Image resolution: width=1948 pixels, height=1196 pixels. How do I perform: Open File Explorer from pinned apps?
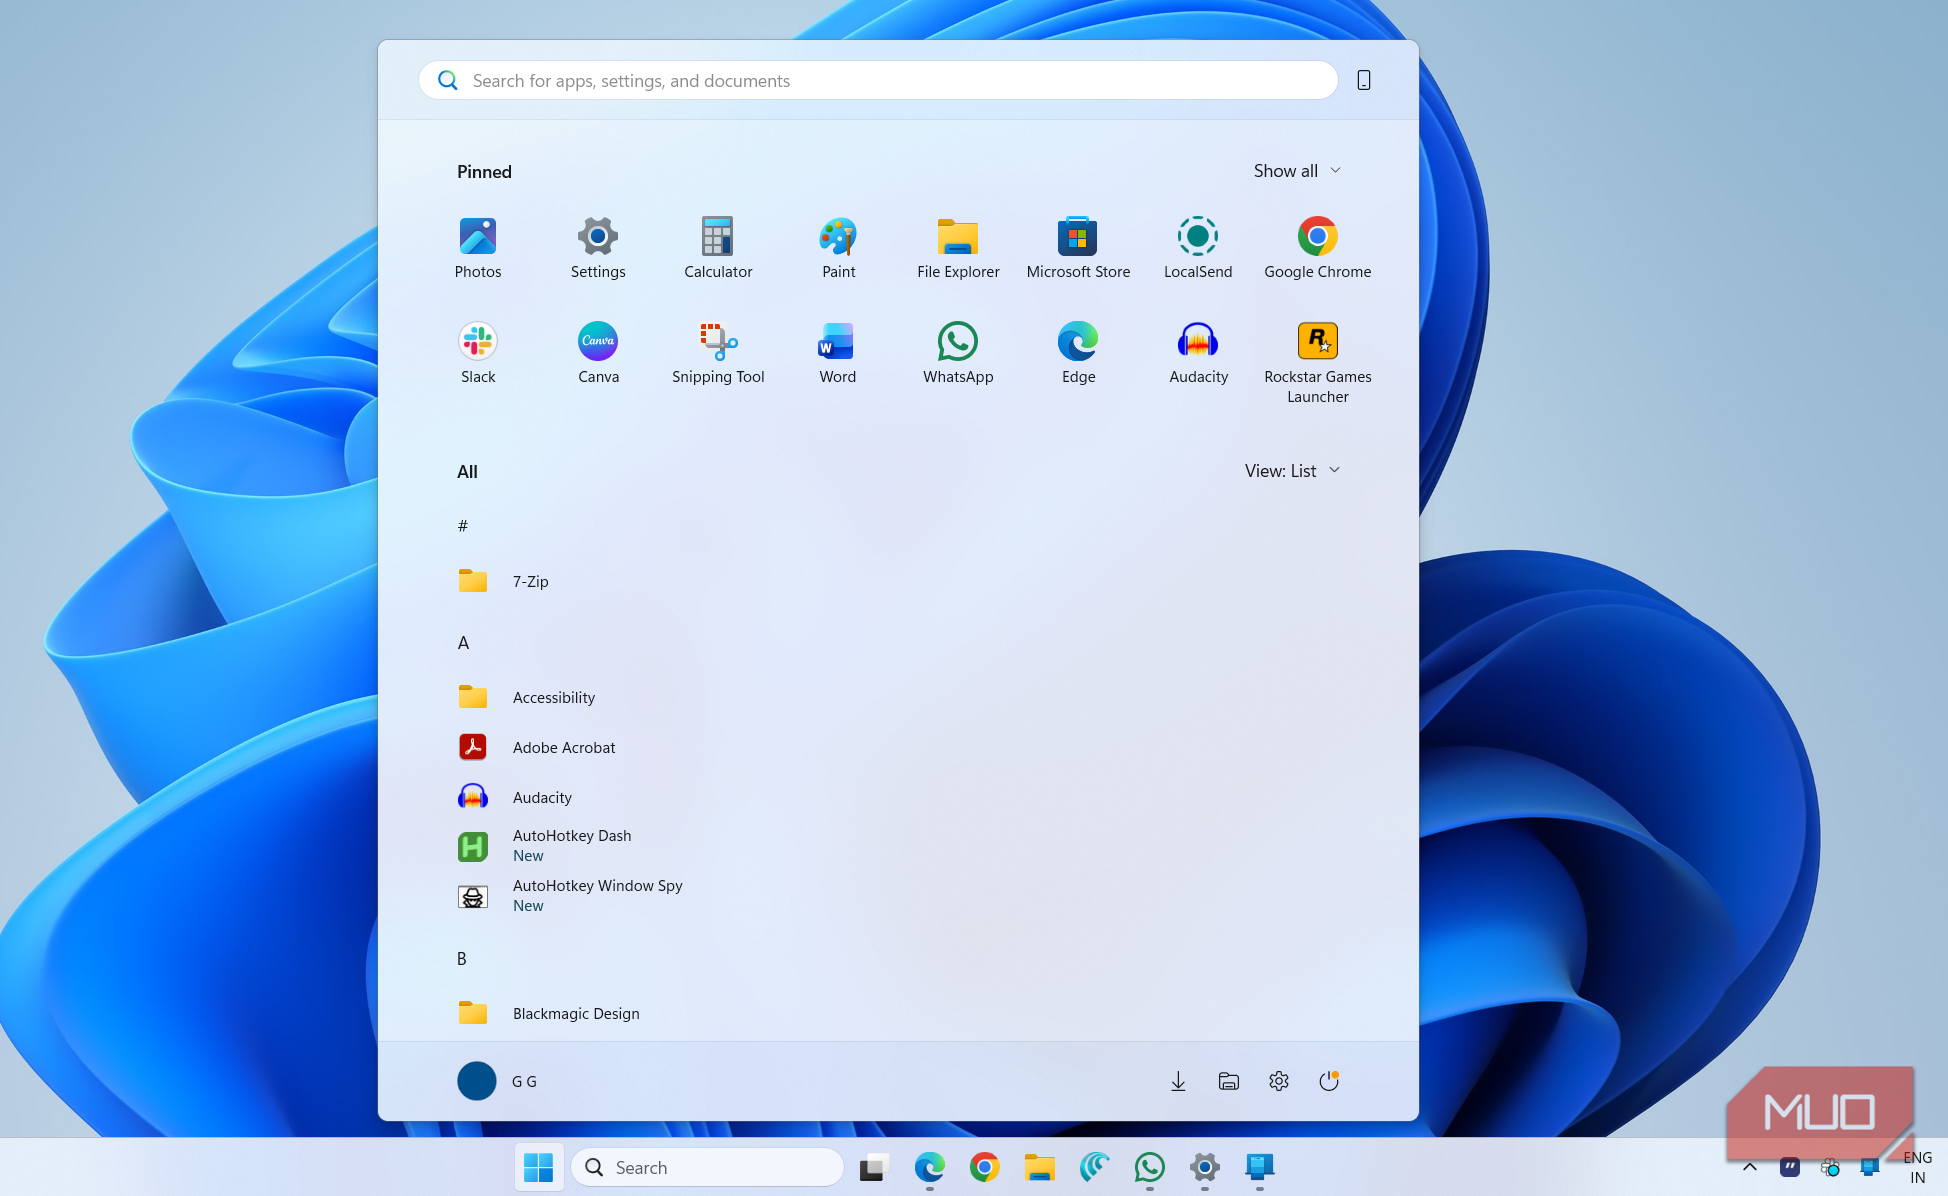[958, 248]
